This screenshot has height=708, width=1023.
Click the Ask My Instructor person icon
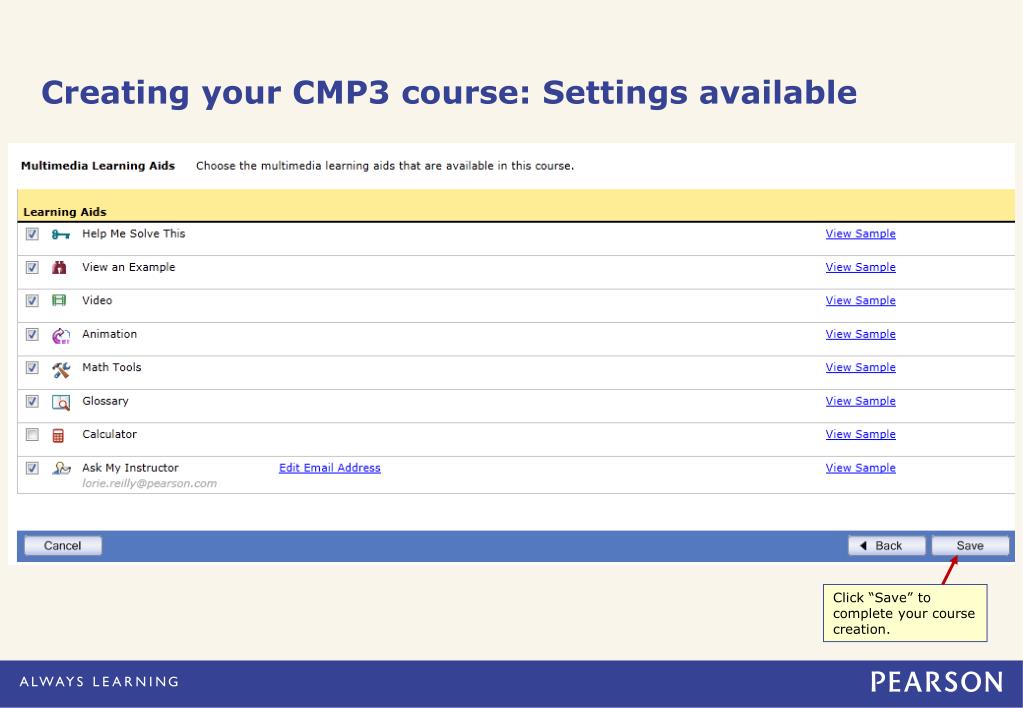tap(61, 468)
